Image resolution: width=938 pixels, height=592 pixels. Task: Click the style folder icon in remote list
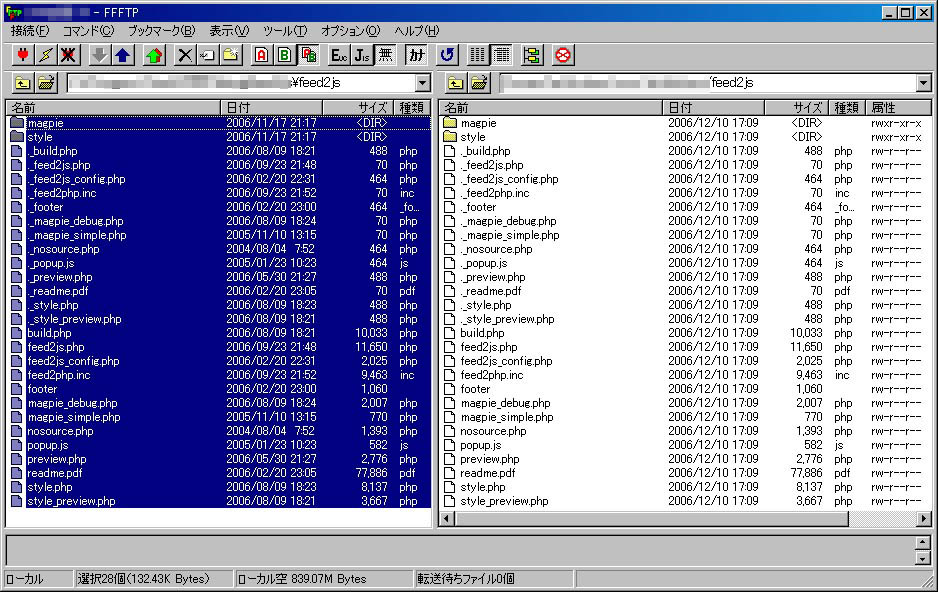click(450, 137)
